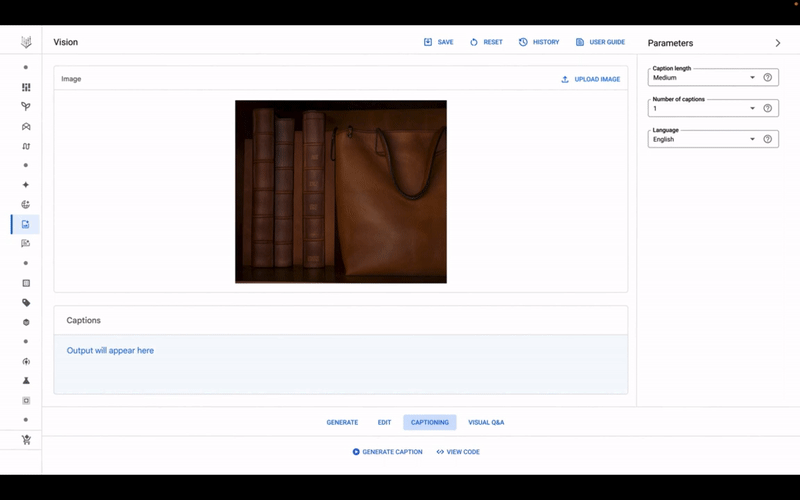Click the uploaded books and bag image
This screenshot has height=500, width=800.
[x=341, y=192]
